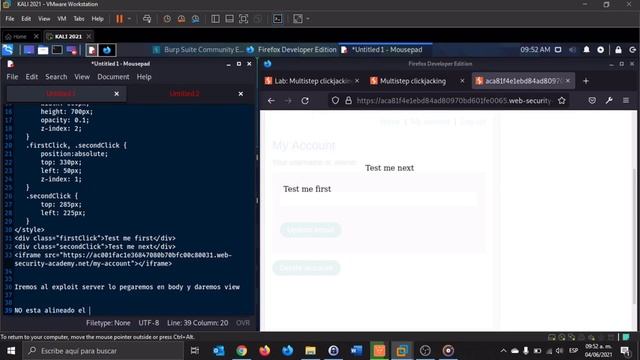Click the faint Delete account button
Viewport: 640px width, 360px height.
click(x=306, y=268)
